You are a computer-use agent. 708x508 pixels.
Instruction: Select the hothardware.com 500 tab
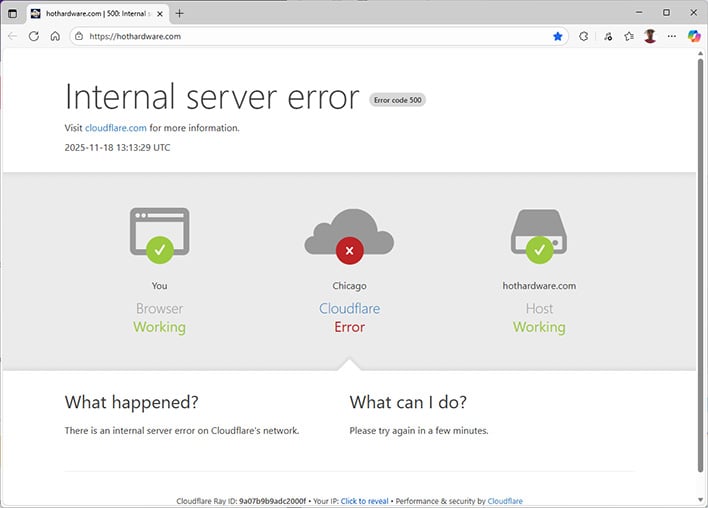tap(98, 14)
